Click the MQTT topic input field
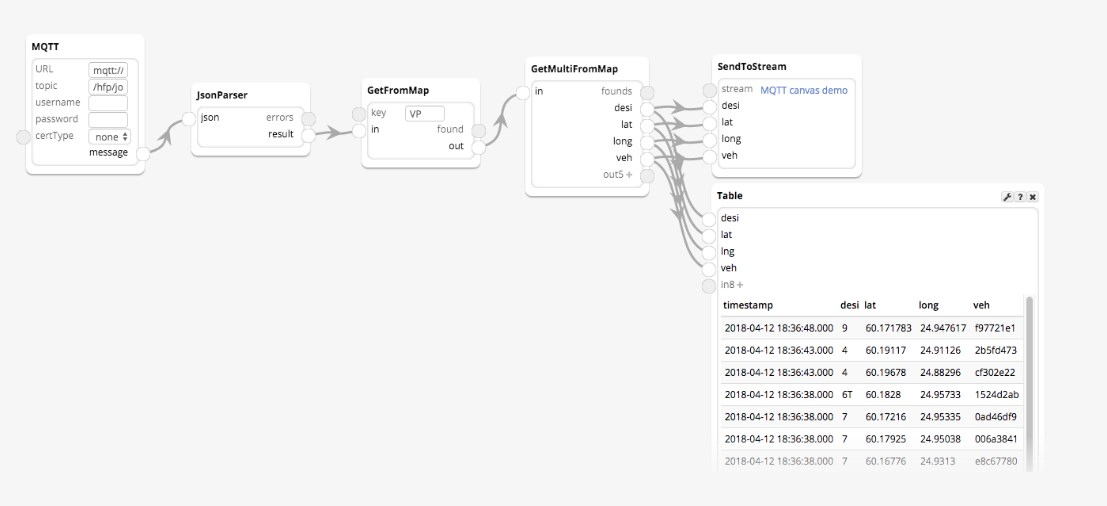 (108, 87)
